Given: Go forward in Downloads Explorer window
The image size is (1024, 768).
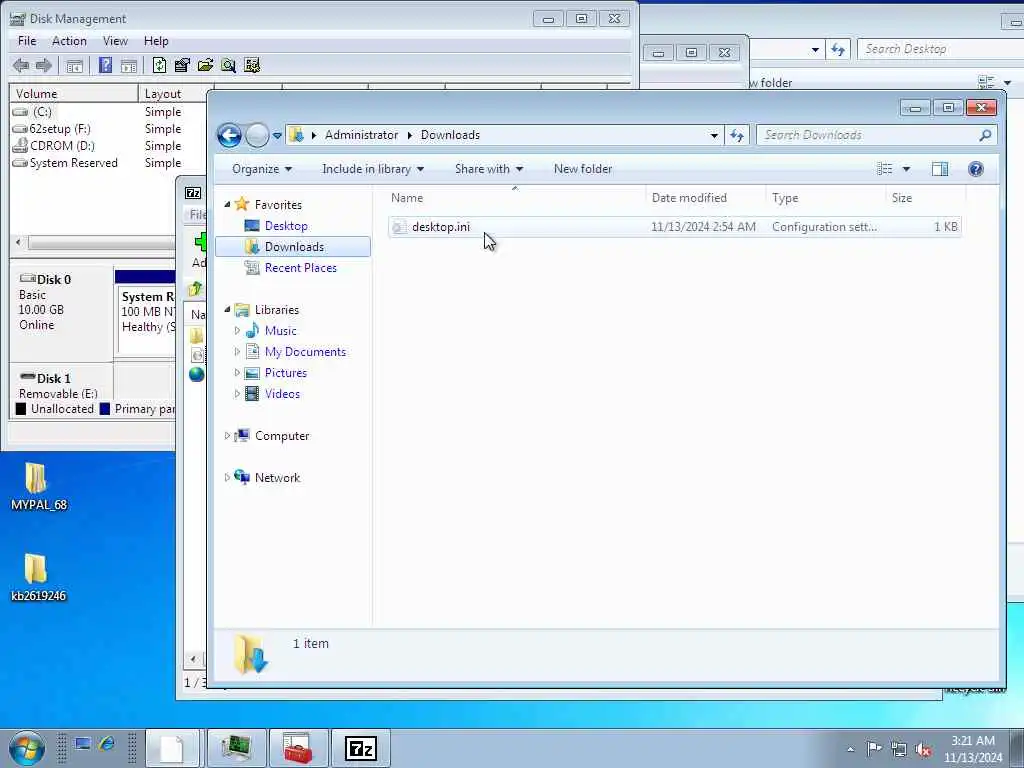Looking at the screenshot, I should click(257, 135).
